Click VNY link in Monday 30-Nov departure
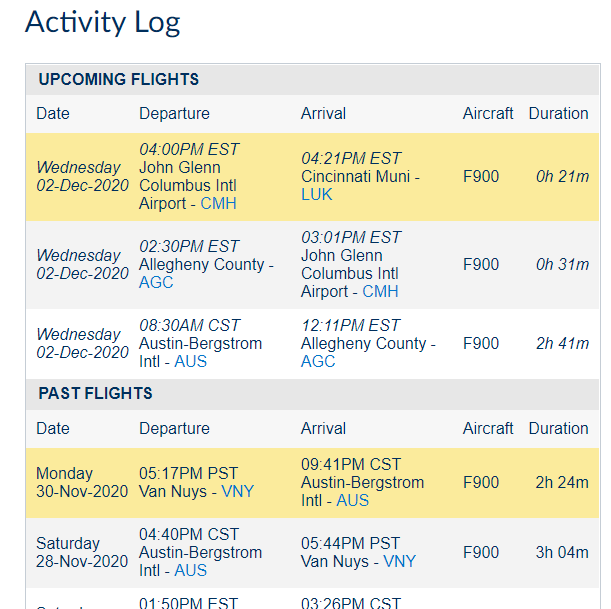The height and width of the screenshot is (609, 611). pyautogui.click(x=238, y=491)
